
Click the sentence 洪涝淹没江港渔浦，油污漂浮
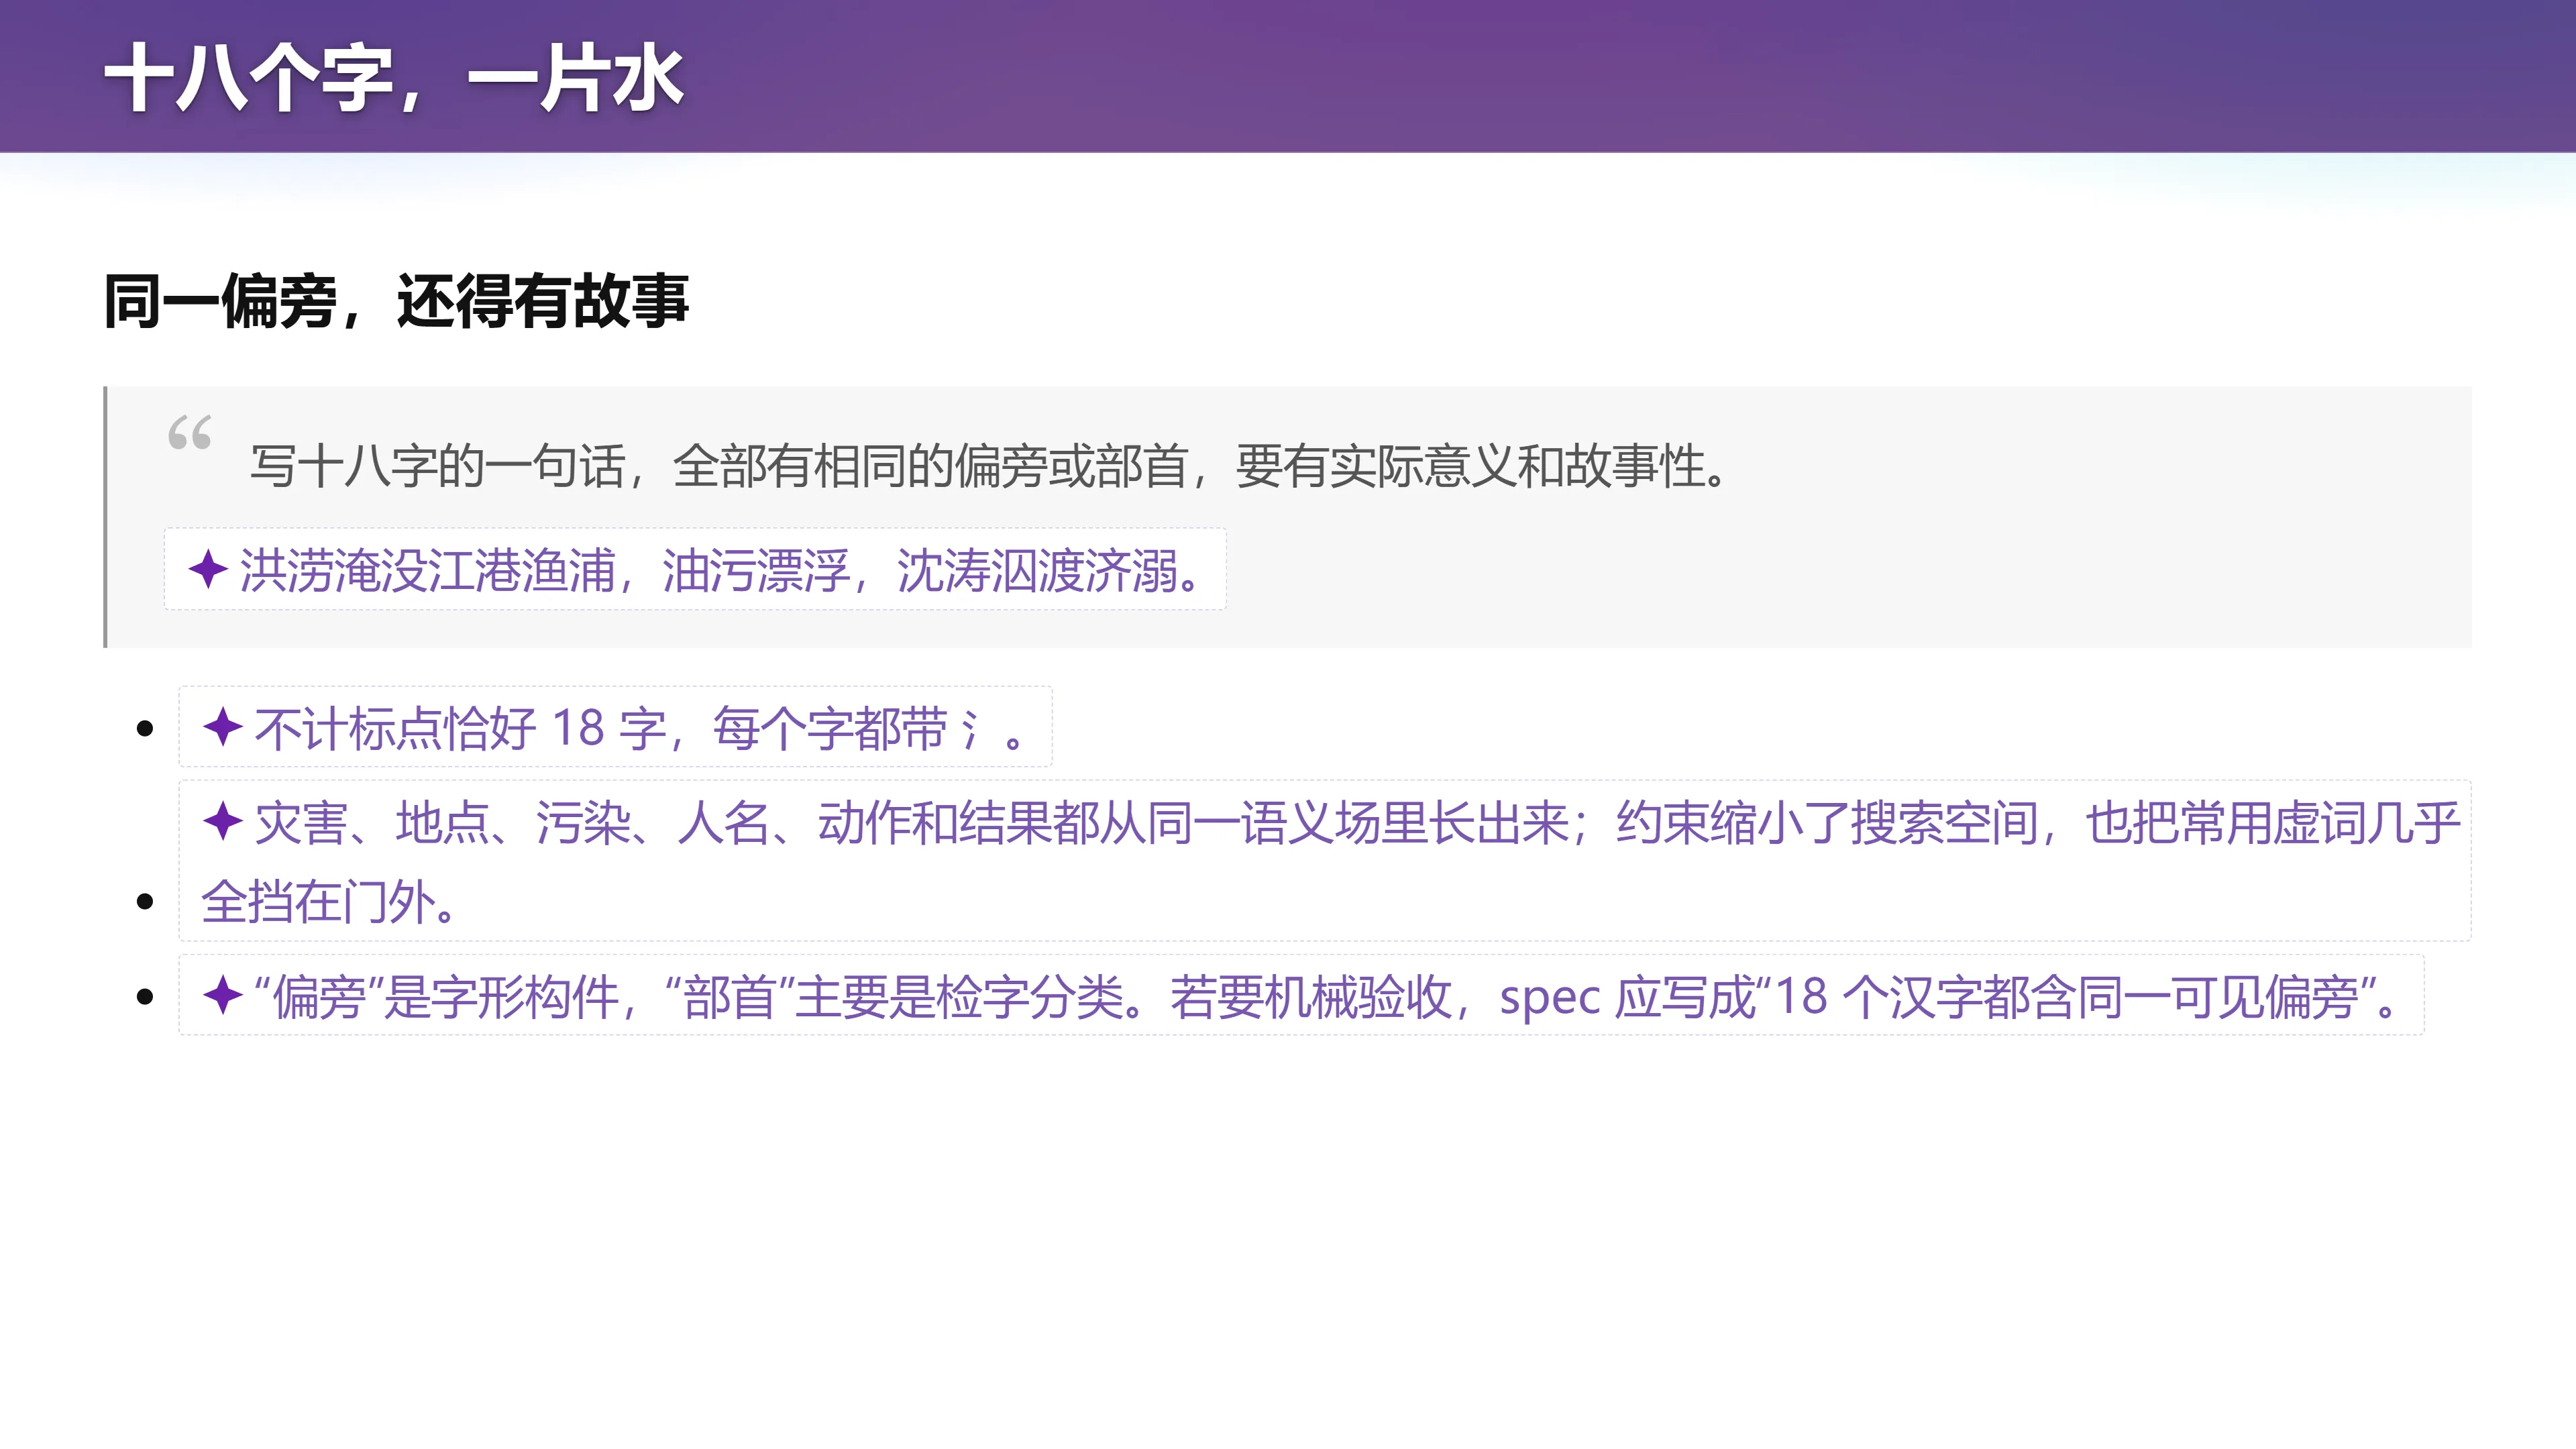point(720,570)
